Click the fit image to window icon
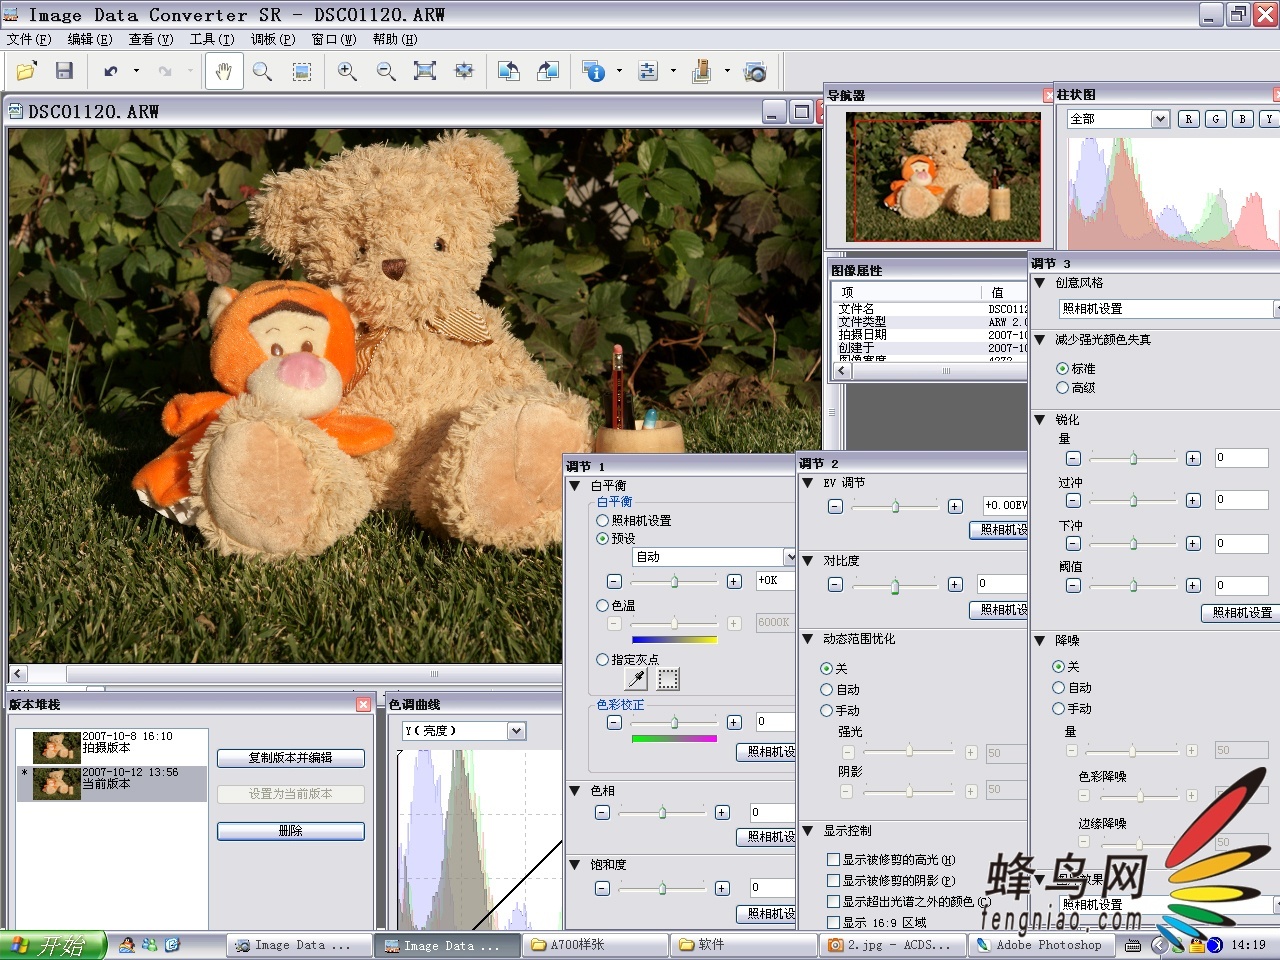This screenshot has width=1280, height=960. pos(425,71)
